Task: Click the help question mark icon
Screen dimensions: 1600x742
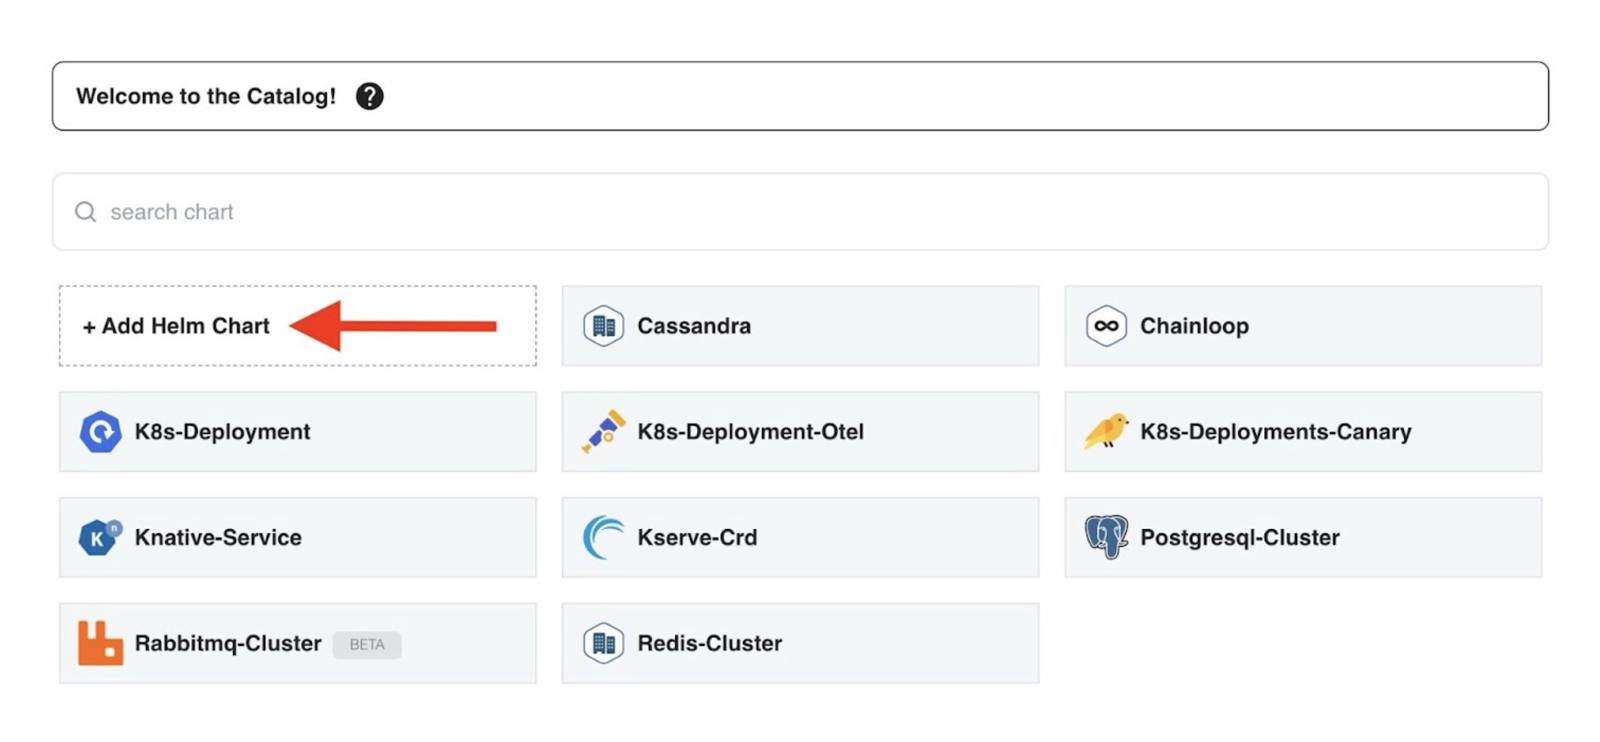Action: click(369, 96)
